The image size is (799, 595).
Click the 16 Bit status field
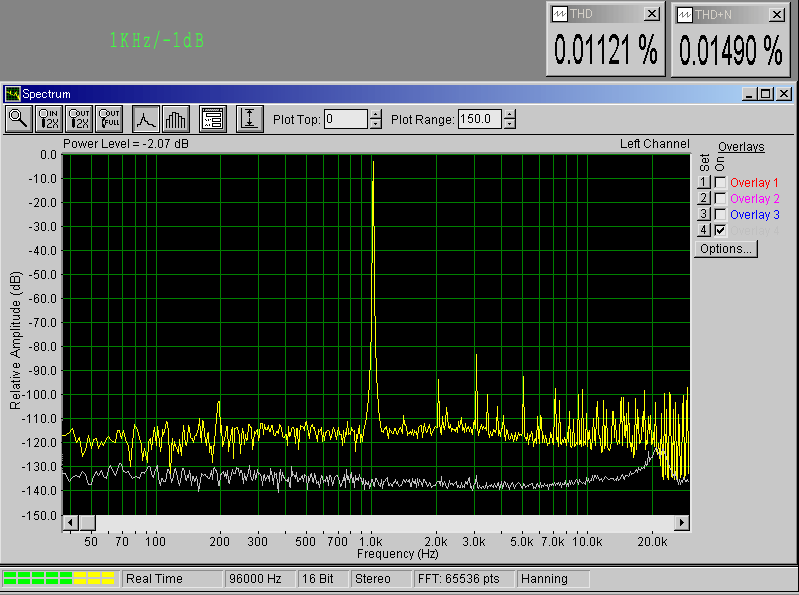323,579
